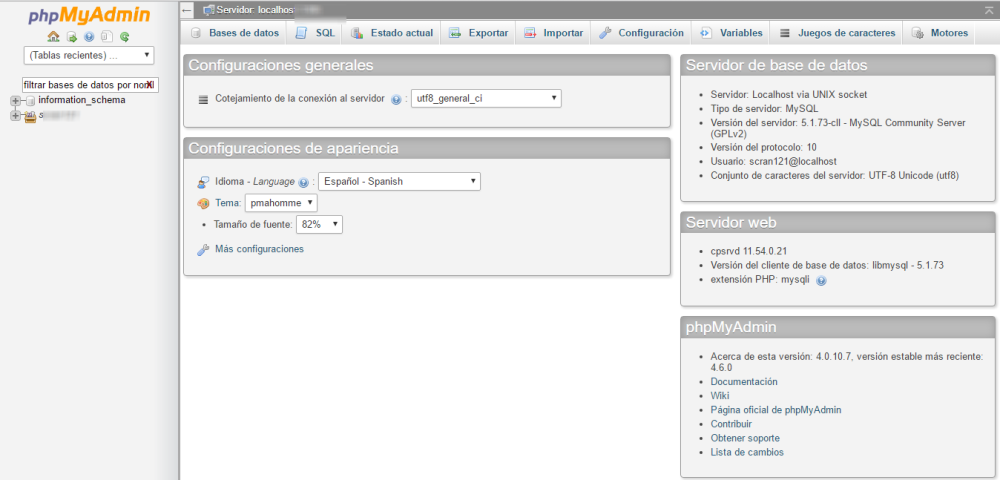Image resolution: width=1000 pixels, height=480 pixels.
Task: Click 'Tipo de servidor: MySQL' text
Action: click(764, 108)
